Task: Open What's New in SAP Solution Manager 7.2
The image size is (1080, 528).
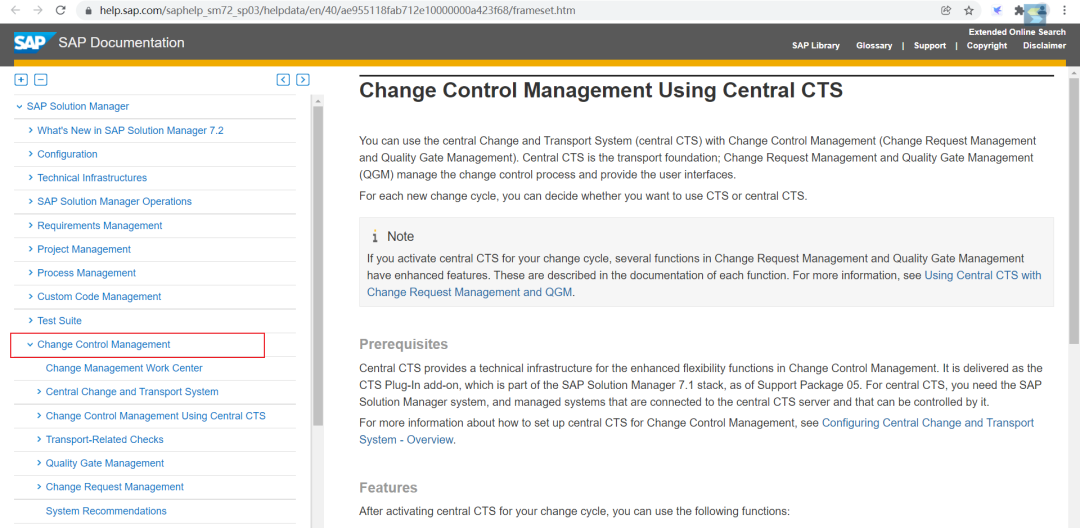Action: point(130,130)
